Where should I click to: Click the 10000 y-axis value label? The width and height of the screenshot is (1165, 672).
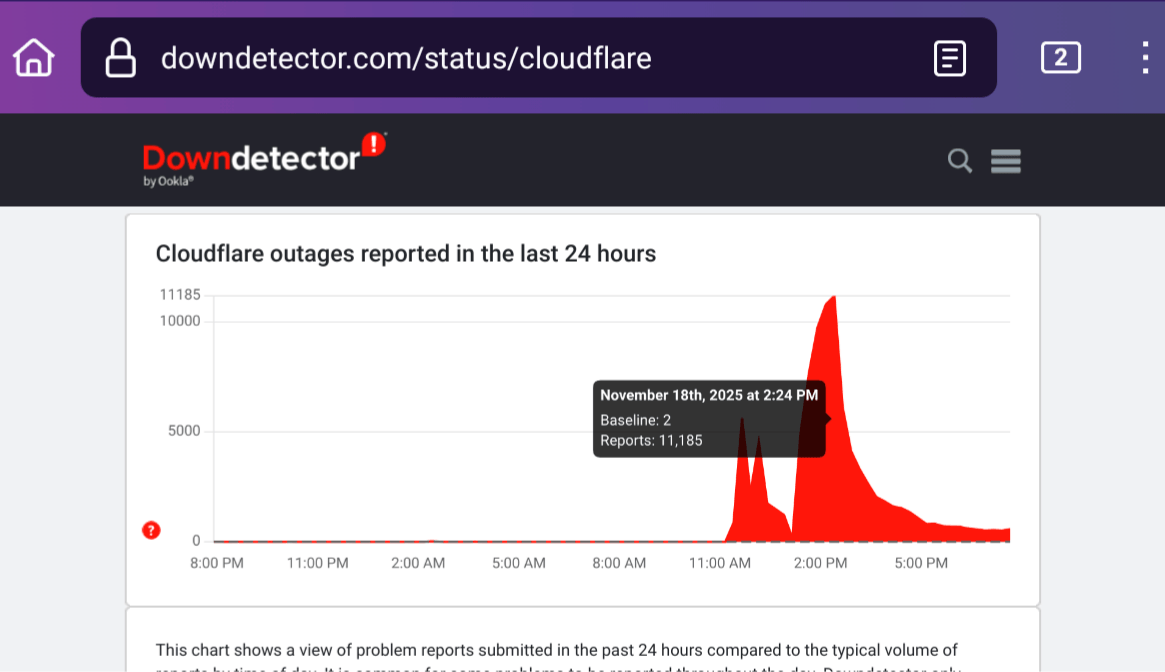(180, 321)
